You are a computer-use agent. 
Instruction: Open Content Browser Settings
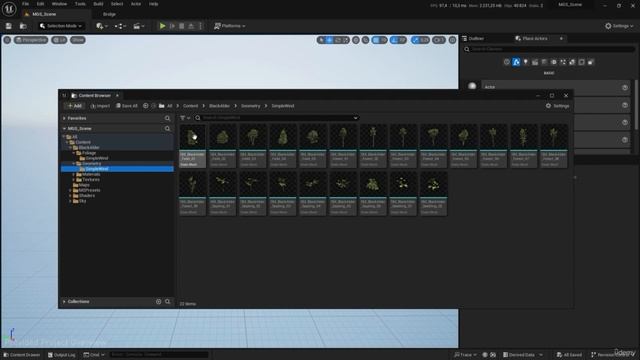(558, 106)
